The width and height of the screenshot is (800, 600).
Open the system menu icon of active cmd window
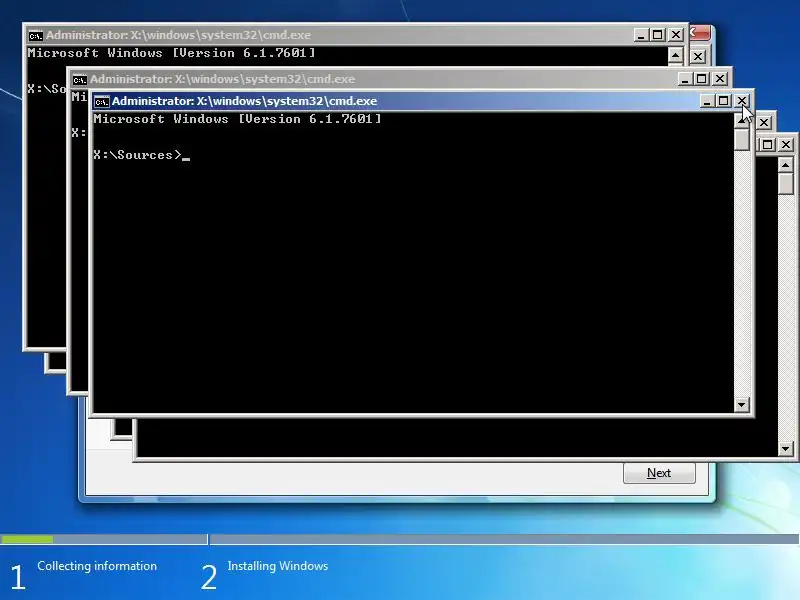coord(102,102)
